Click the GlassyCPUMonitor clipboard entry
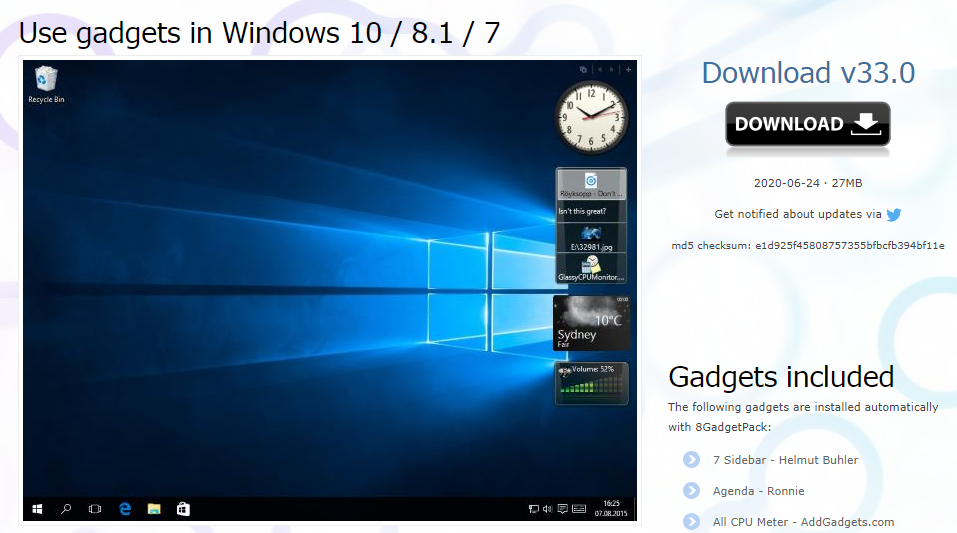957x533 pixels. pos(591,268)
